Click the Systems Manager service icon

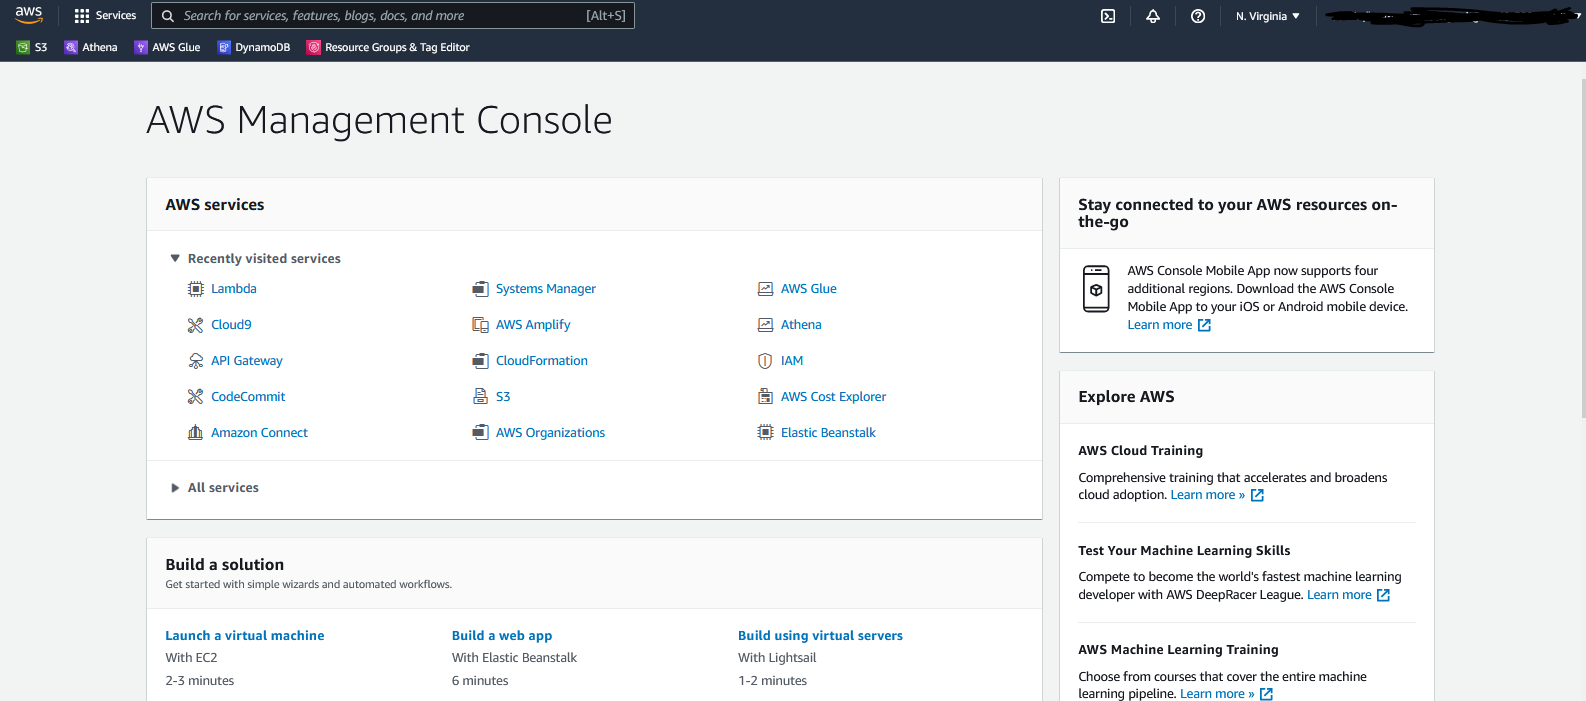[481, 289]
